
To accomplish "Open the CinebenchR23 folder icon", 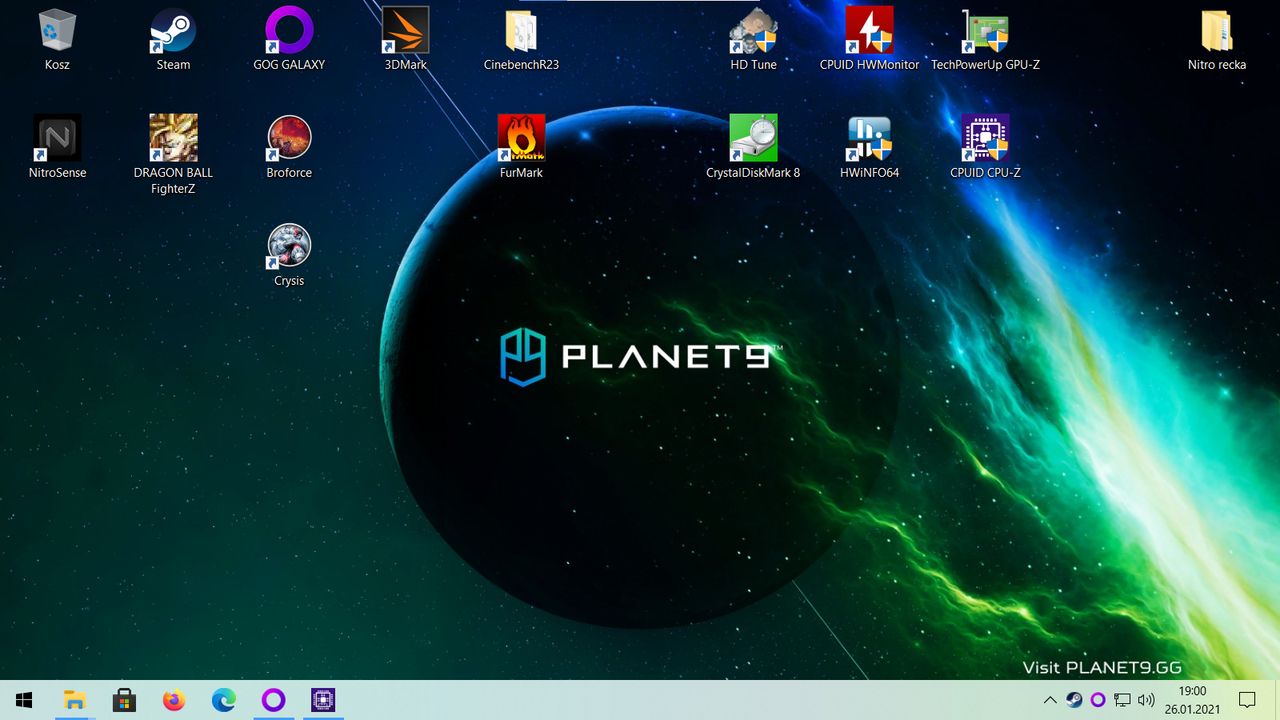I will 521,40.
